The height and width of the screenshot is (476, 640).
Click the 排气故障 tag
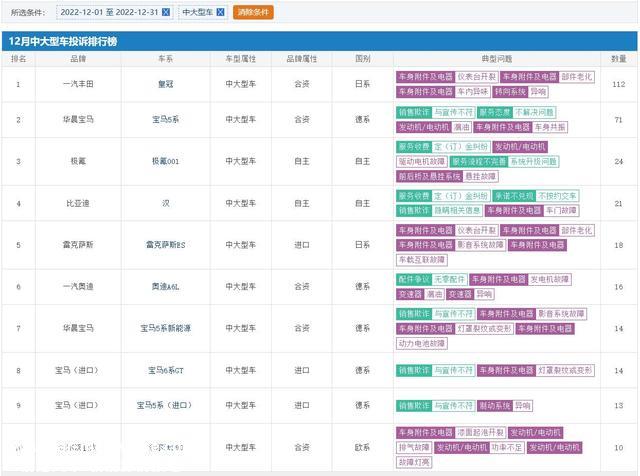(414, 447)
